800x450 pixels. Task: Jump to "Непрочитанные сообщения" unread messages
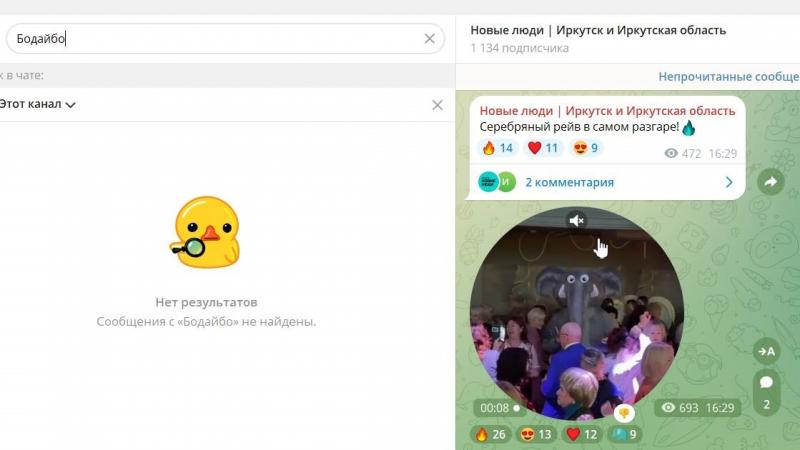(x=728, y=76)
